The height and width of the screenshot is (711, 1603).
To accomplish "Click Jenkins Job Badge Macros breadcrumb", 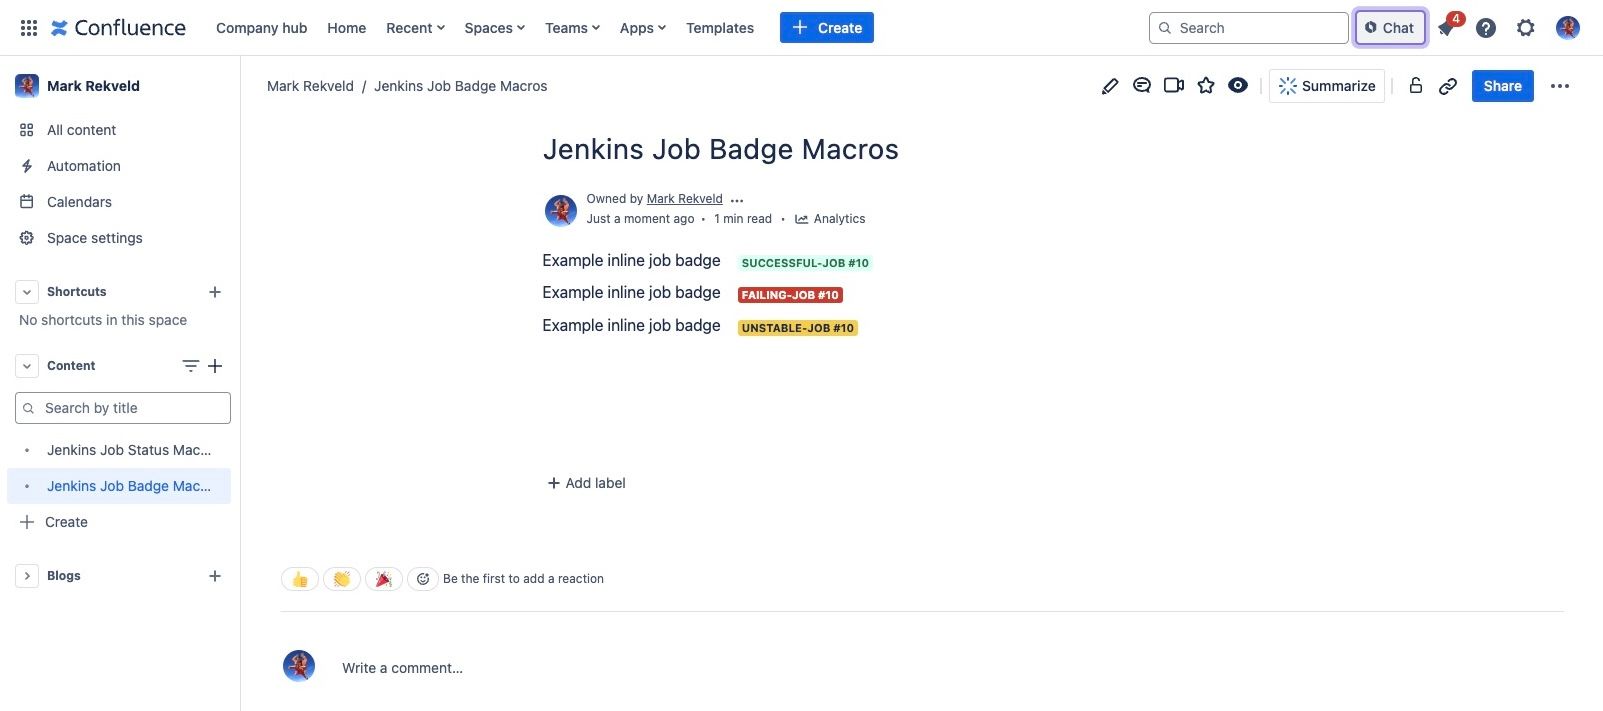I will (x=461, y=86).
